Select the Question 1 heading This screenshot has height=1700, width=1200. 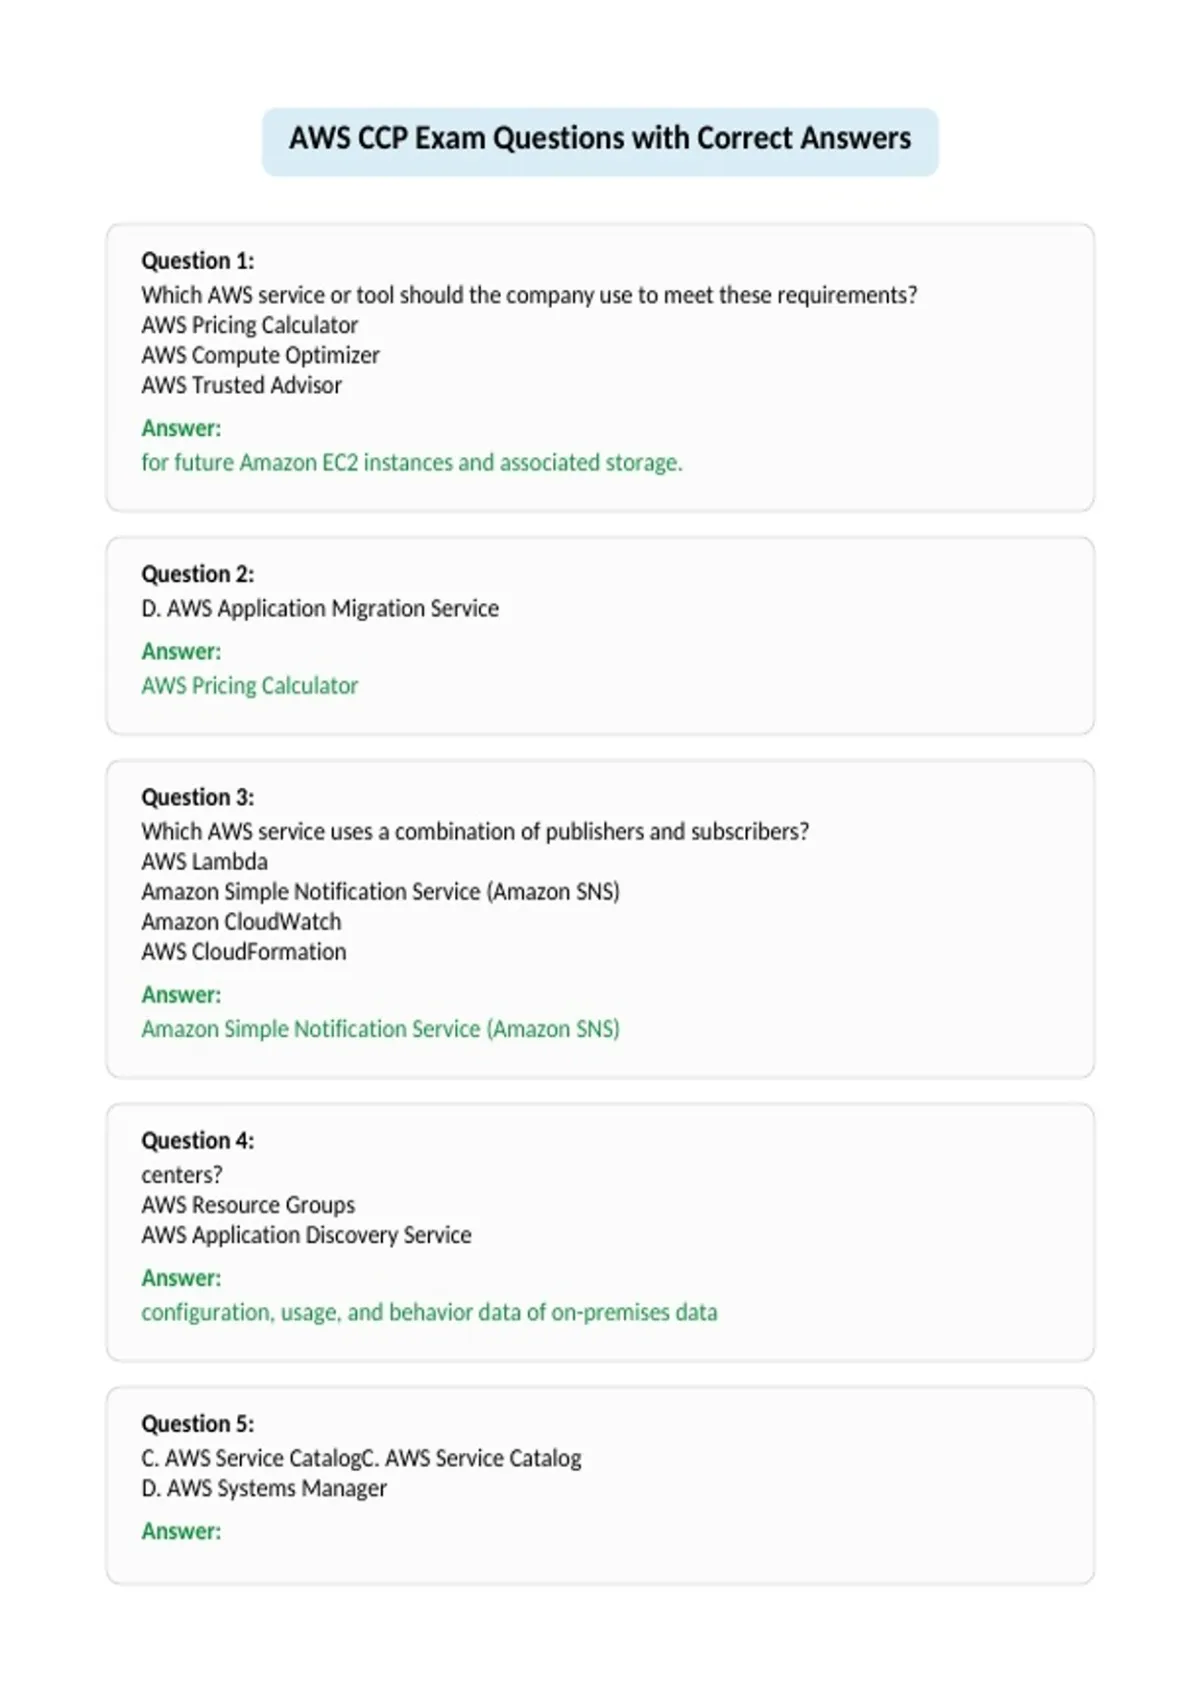coord(197,261)
